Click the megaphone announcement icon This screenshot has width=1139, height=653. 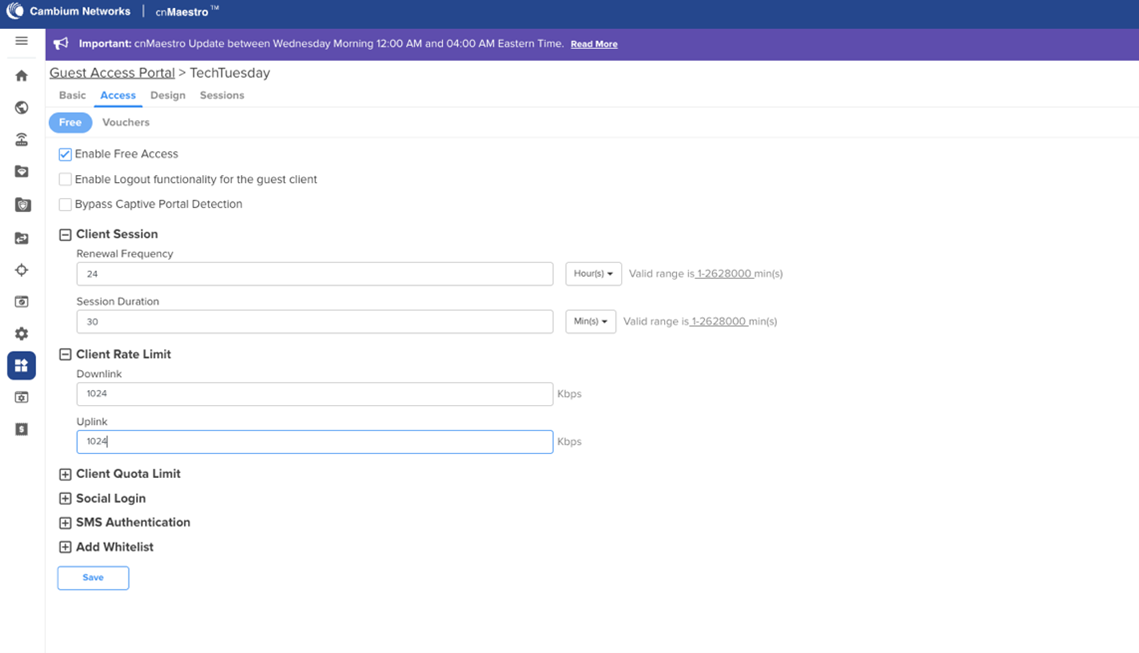[61, 44]
